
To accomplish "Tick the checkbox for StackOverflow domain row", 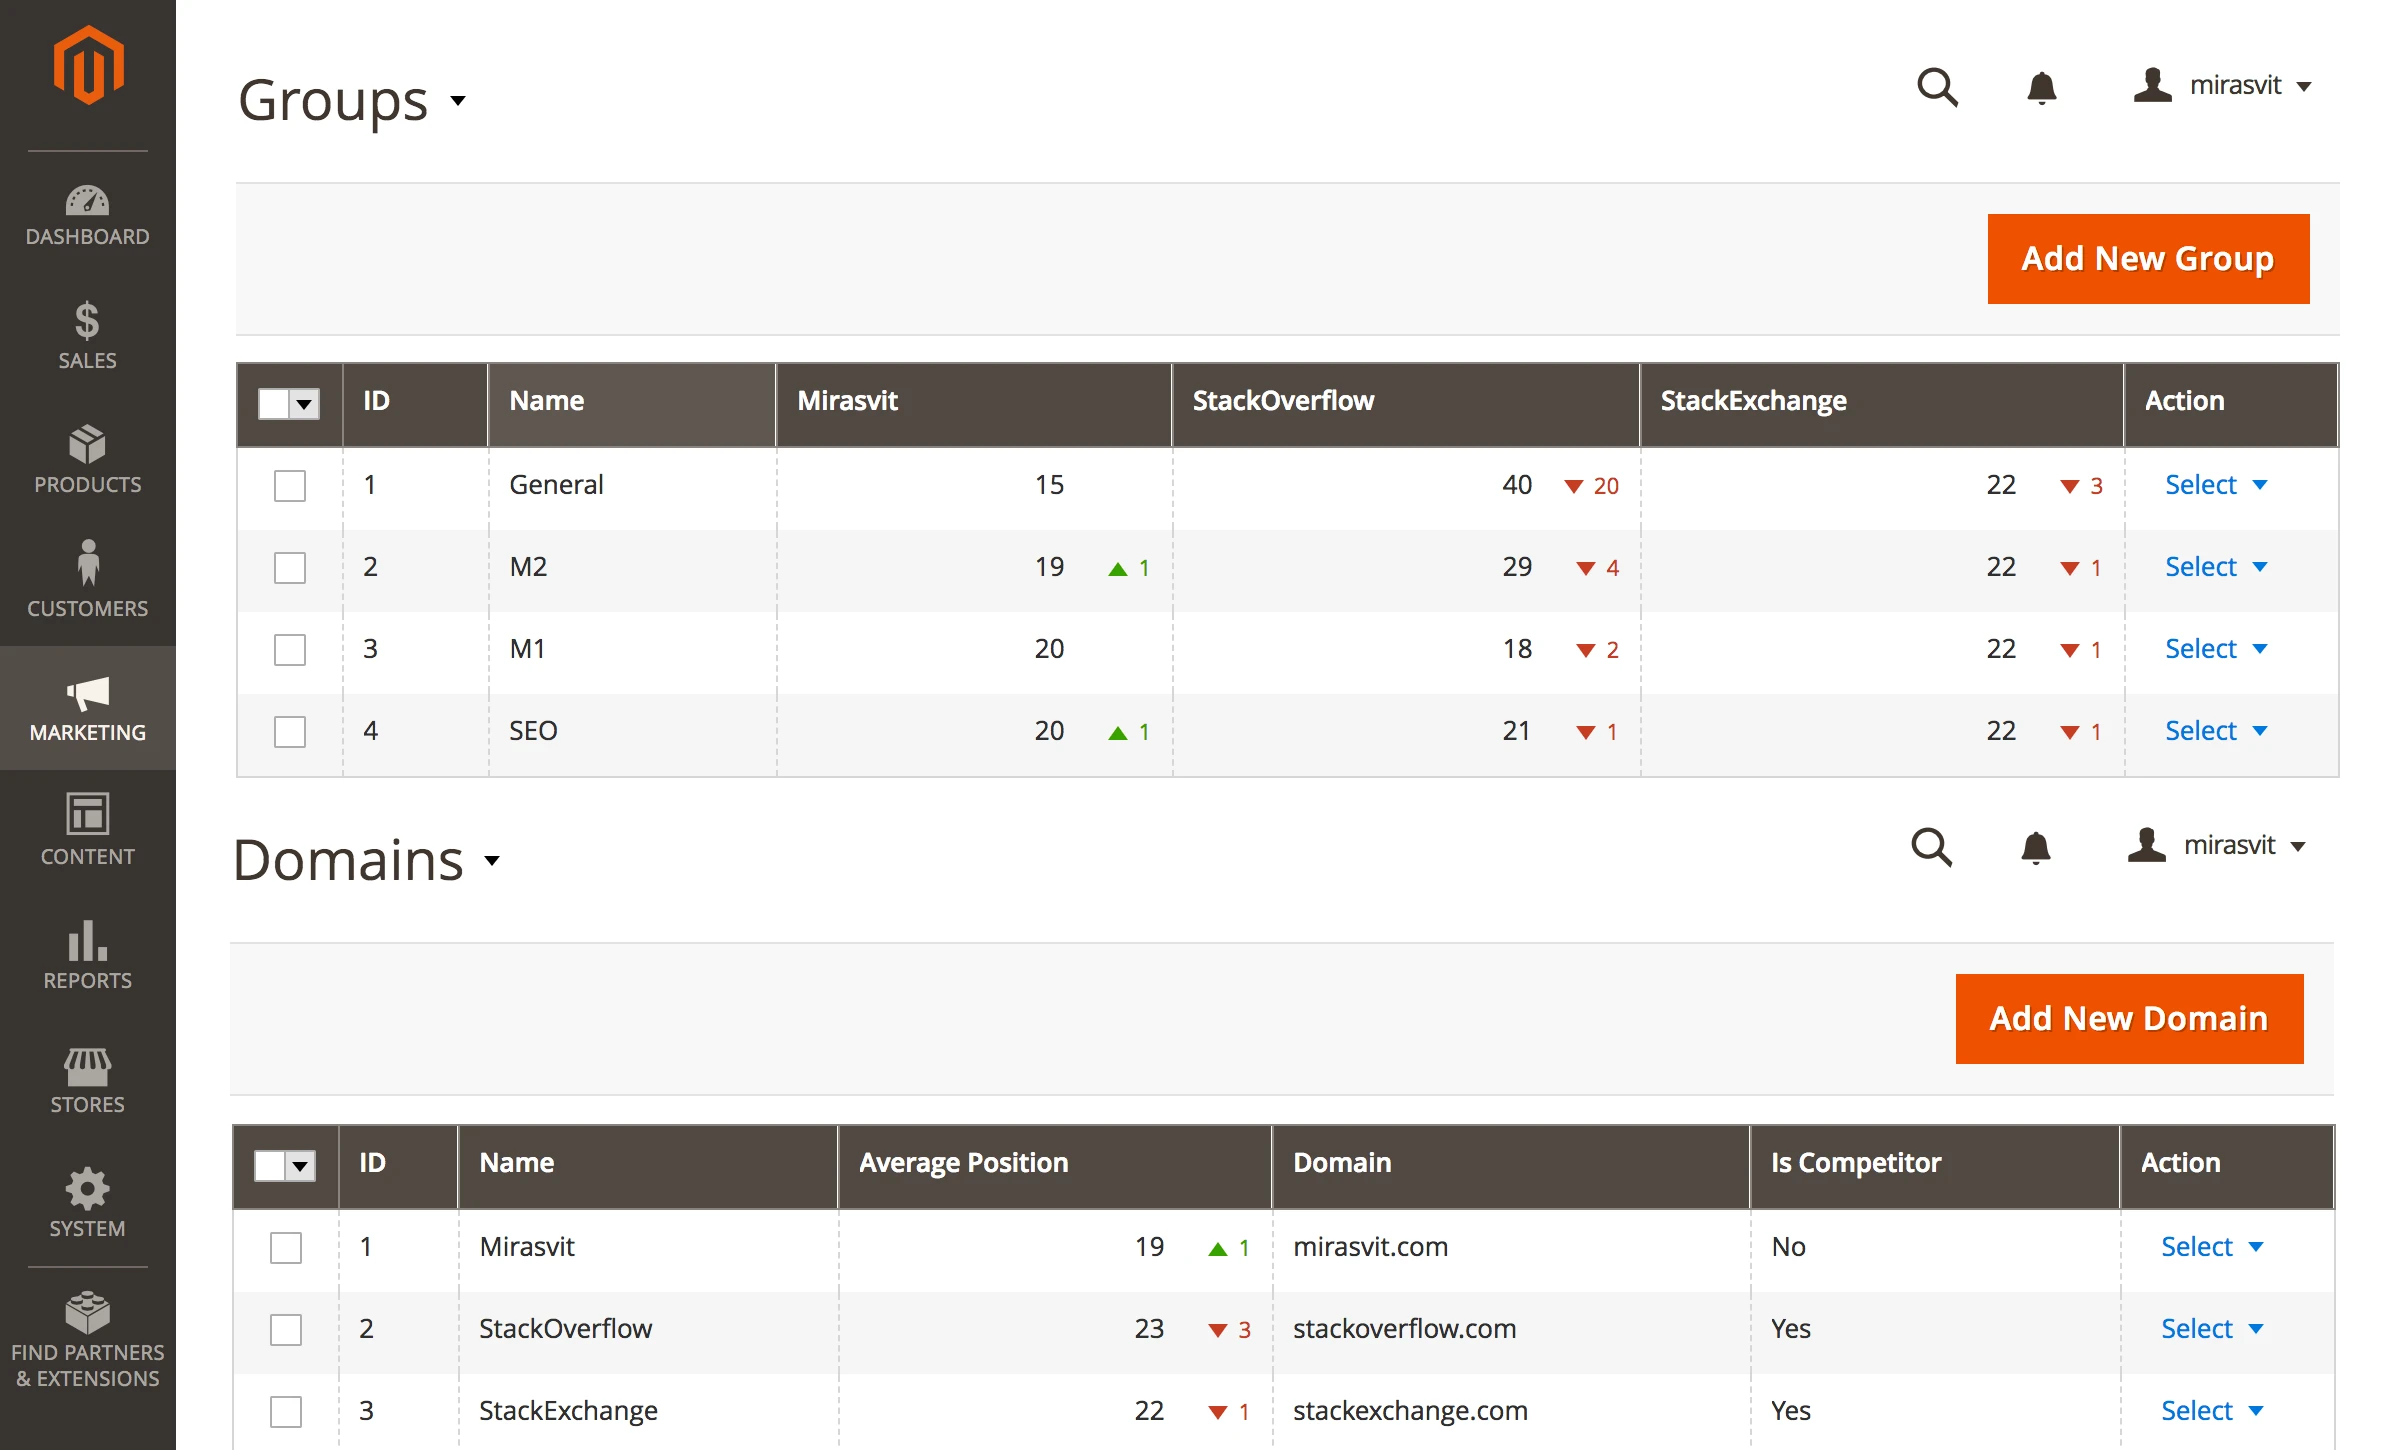I will 286,1330.
